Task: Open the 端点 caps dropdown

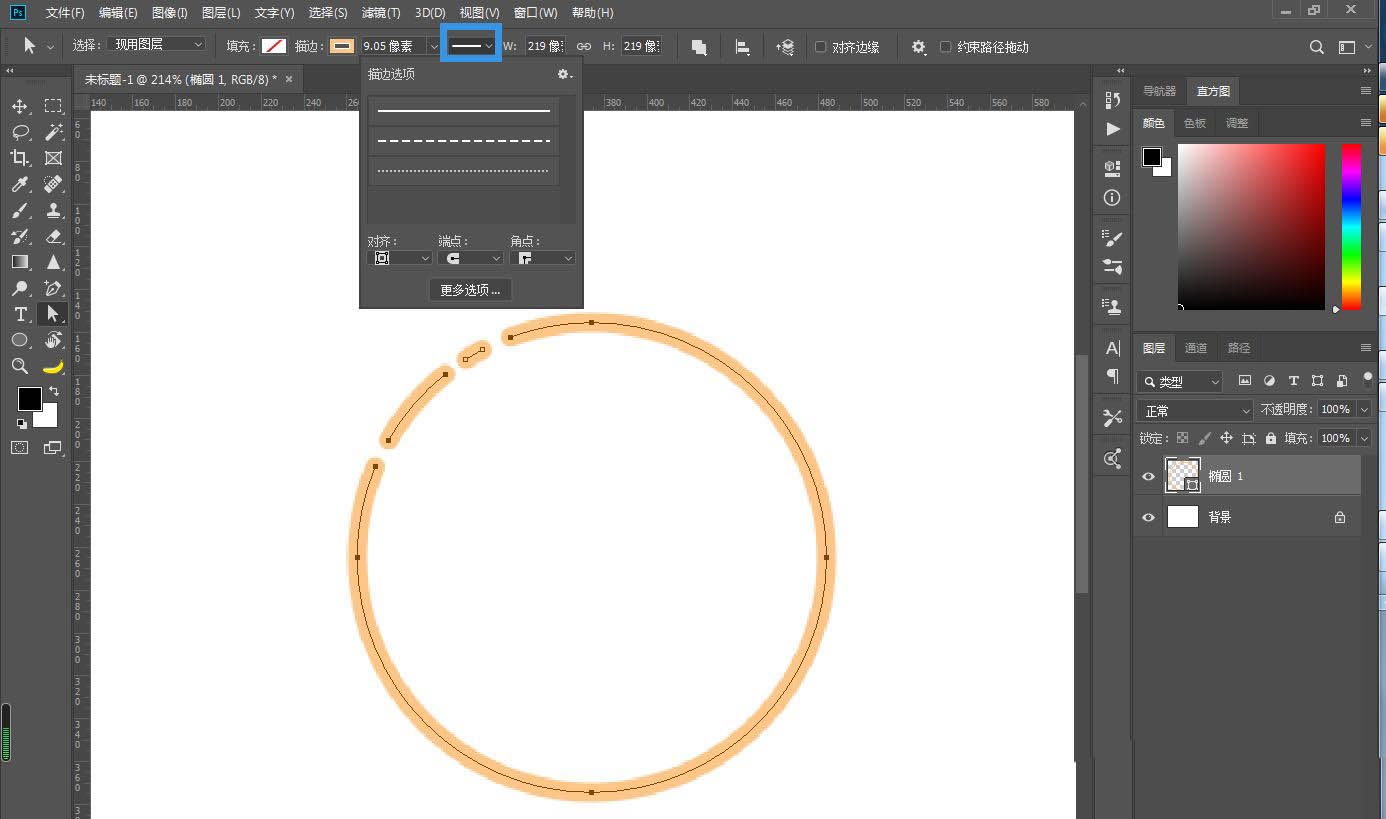Action: (x=470, y=258)
